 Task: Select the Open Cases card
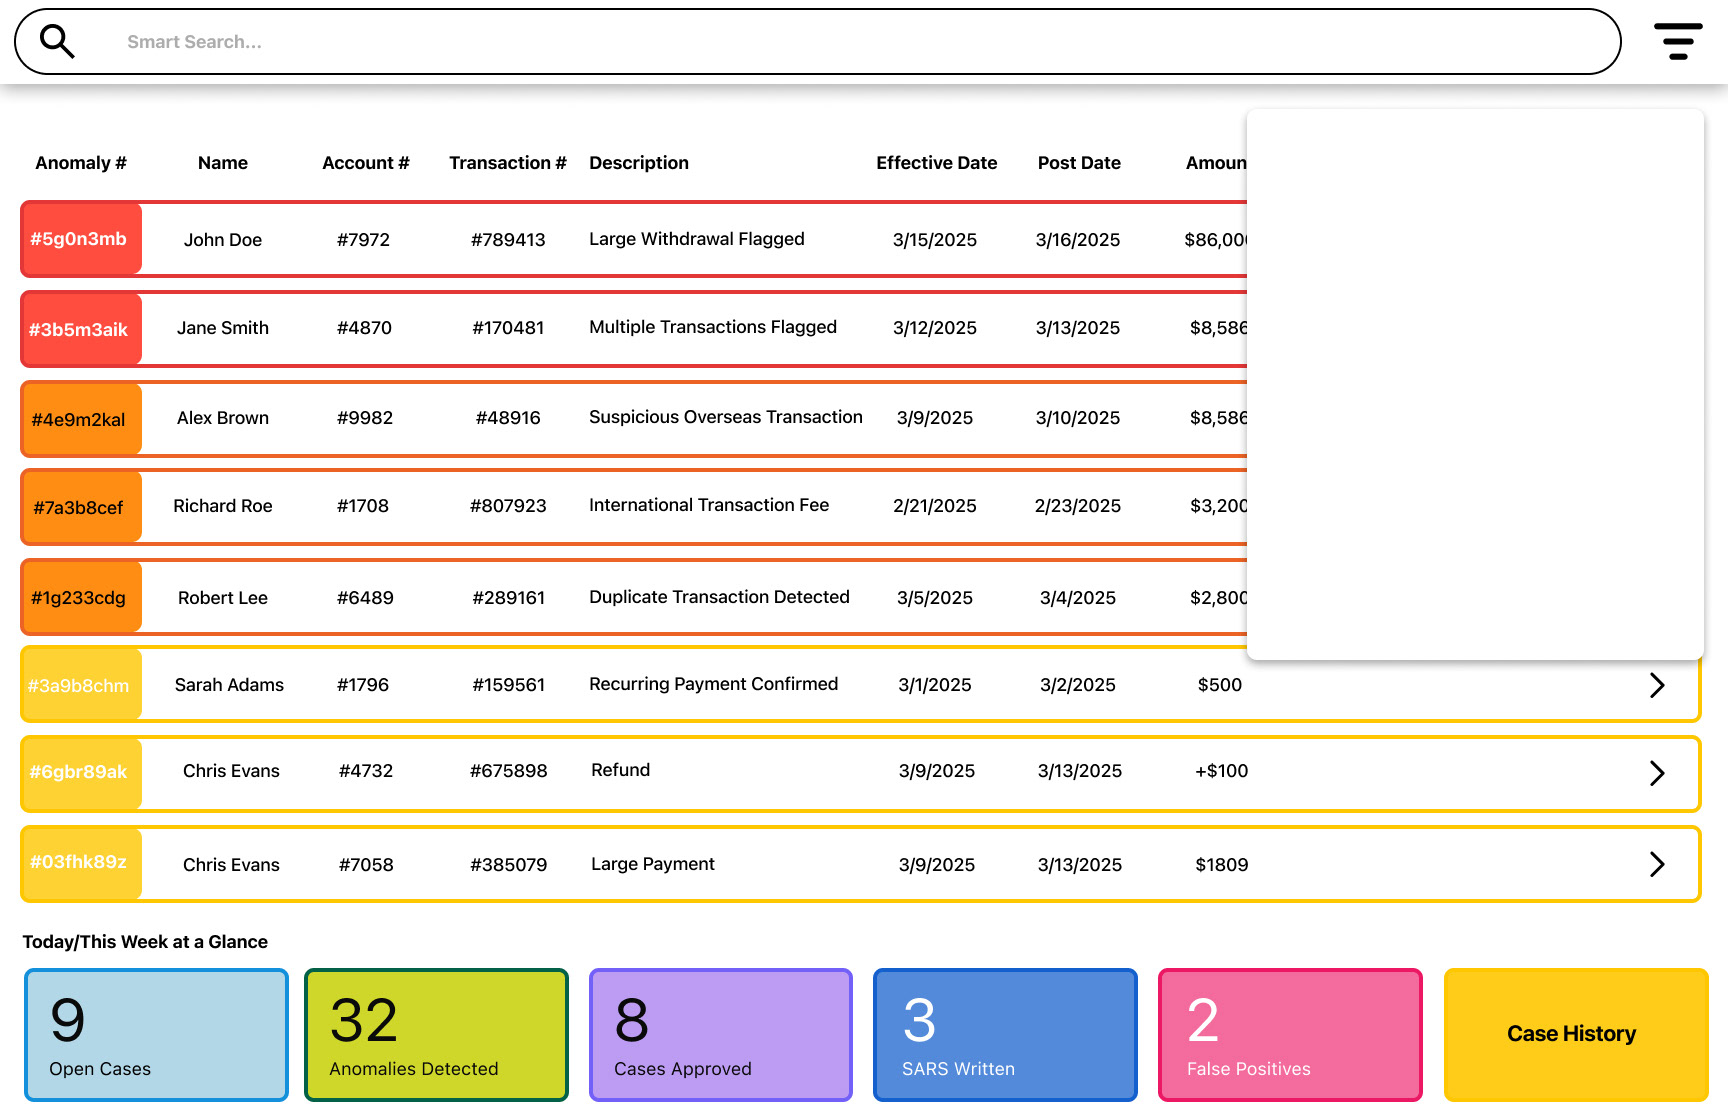[156, 1034]
